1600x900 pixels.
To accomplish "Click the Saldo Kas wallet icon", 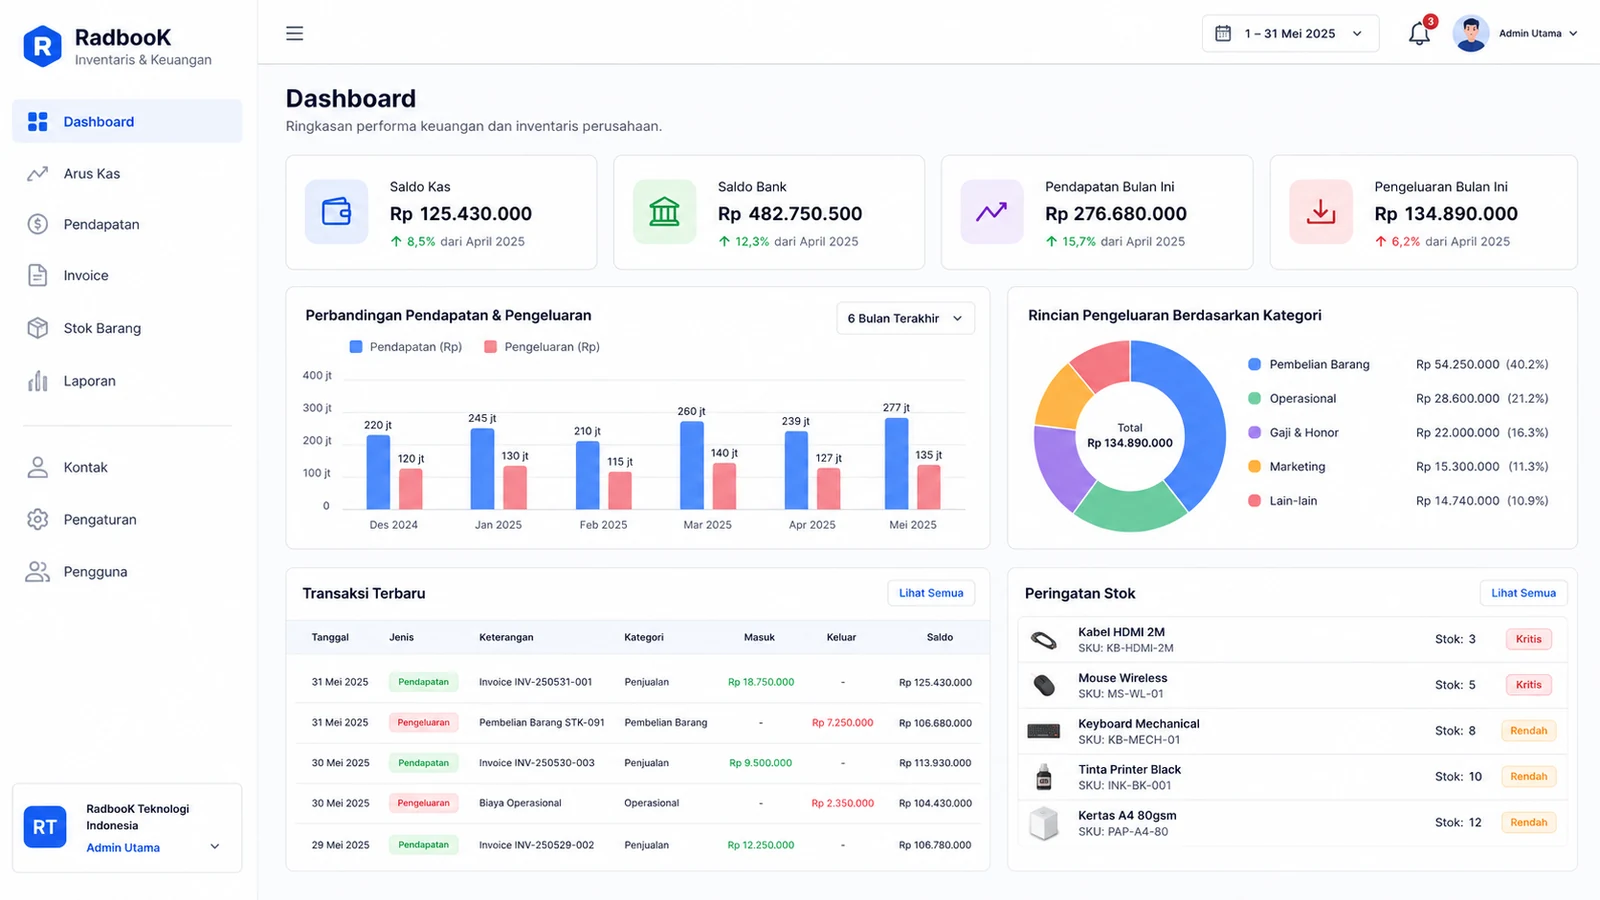I will (x=337, y=212).
